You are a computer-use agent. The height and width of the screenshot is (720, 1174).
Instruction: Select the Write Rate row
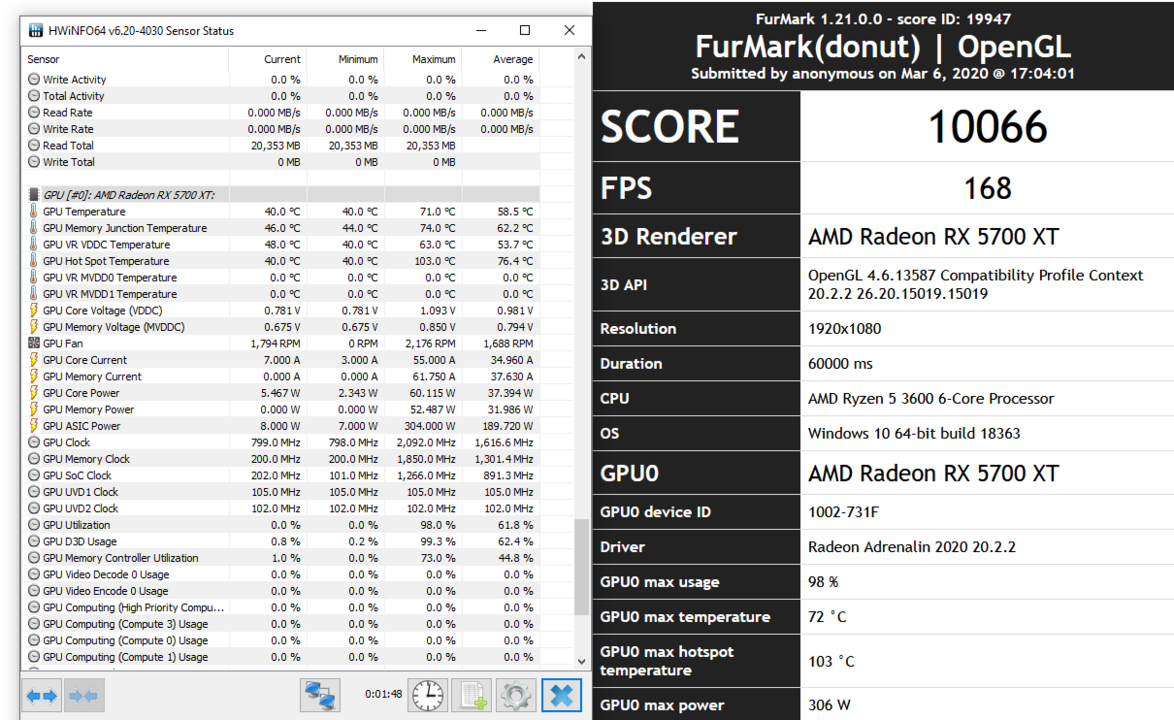point(281,129)
